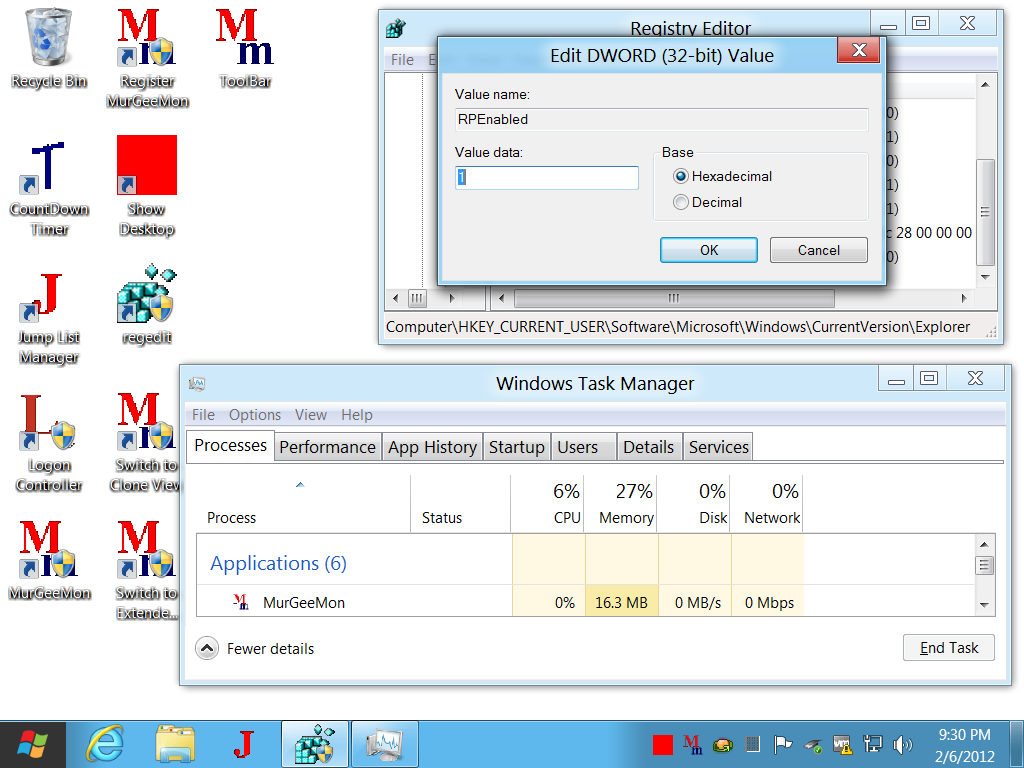Select the Switch to Clone View shortcut
The width and height of the screenshot is (1024, 768).
pyautogui.click(x=145, y=443)
